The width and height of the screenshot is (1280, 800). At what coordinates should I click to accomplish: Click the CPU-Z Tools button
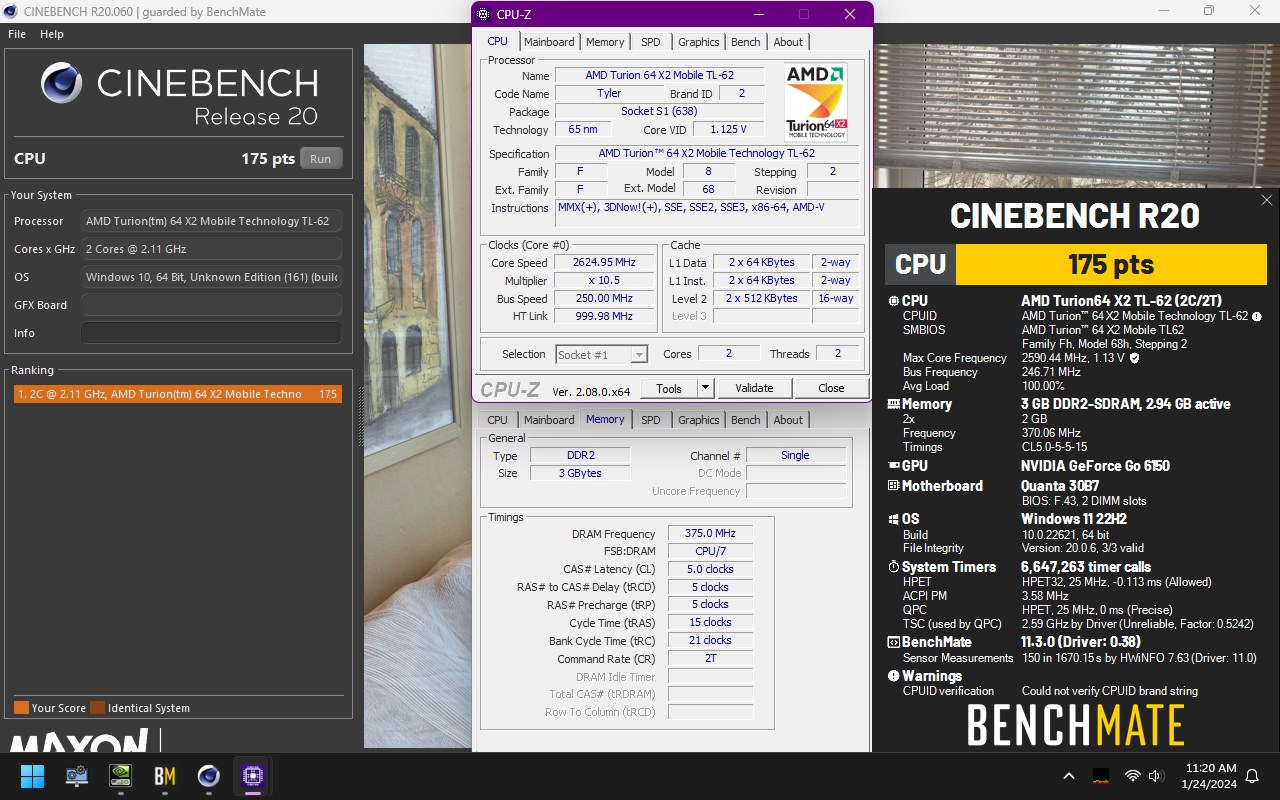(x=669, y=388)
